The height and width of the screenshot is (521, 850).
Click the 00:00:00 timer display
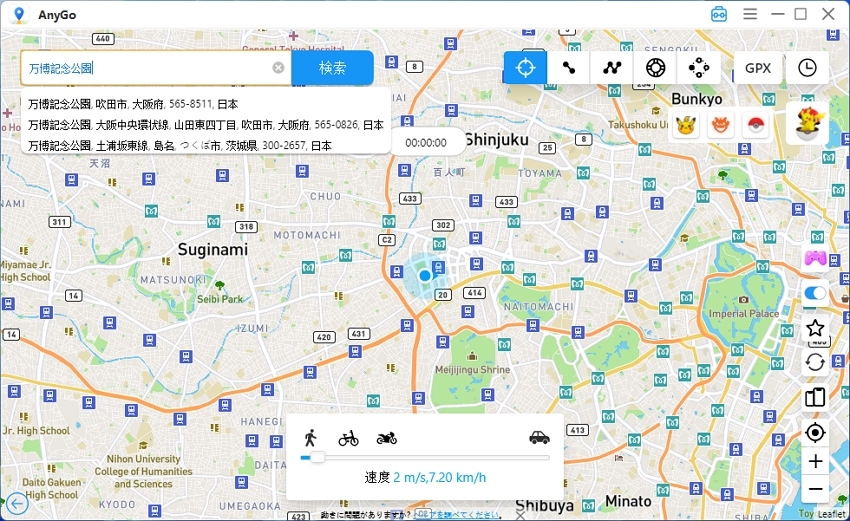click(426, 143)
